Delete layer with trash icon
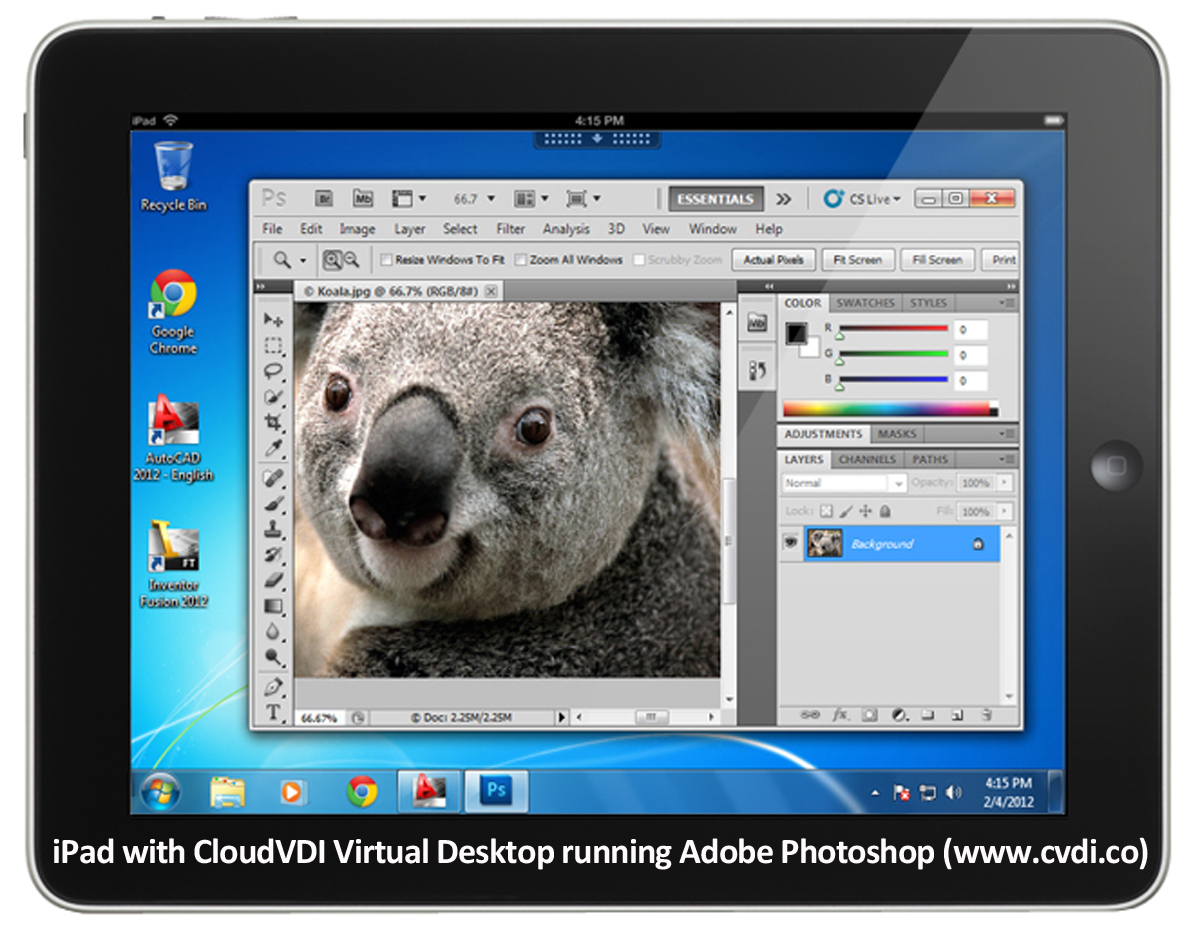The image size is (1200, 934). click(986, 715)
